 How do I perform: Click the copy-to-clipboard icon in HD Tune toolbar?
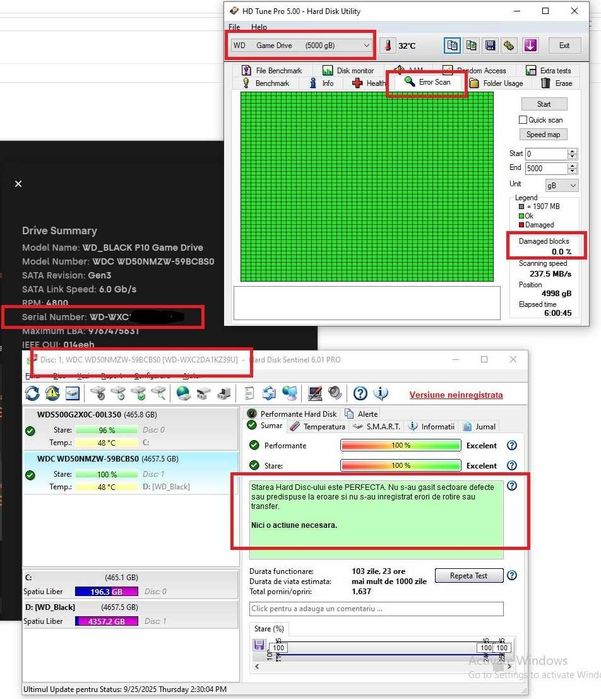point(452,45)
